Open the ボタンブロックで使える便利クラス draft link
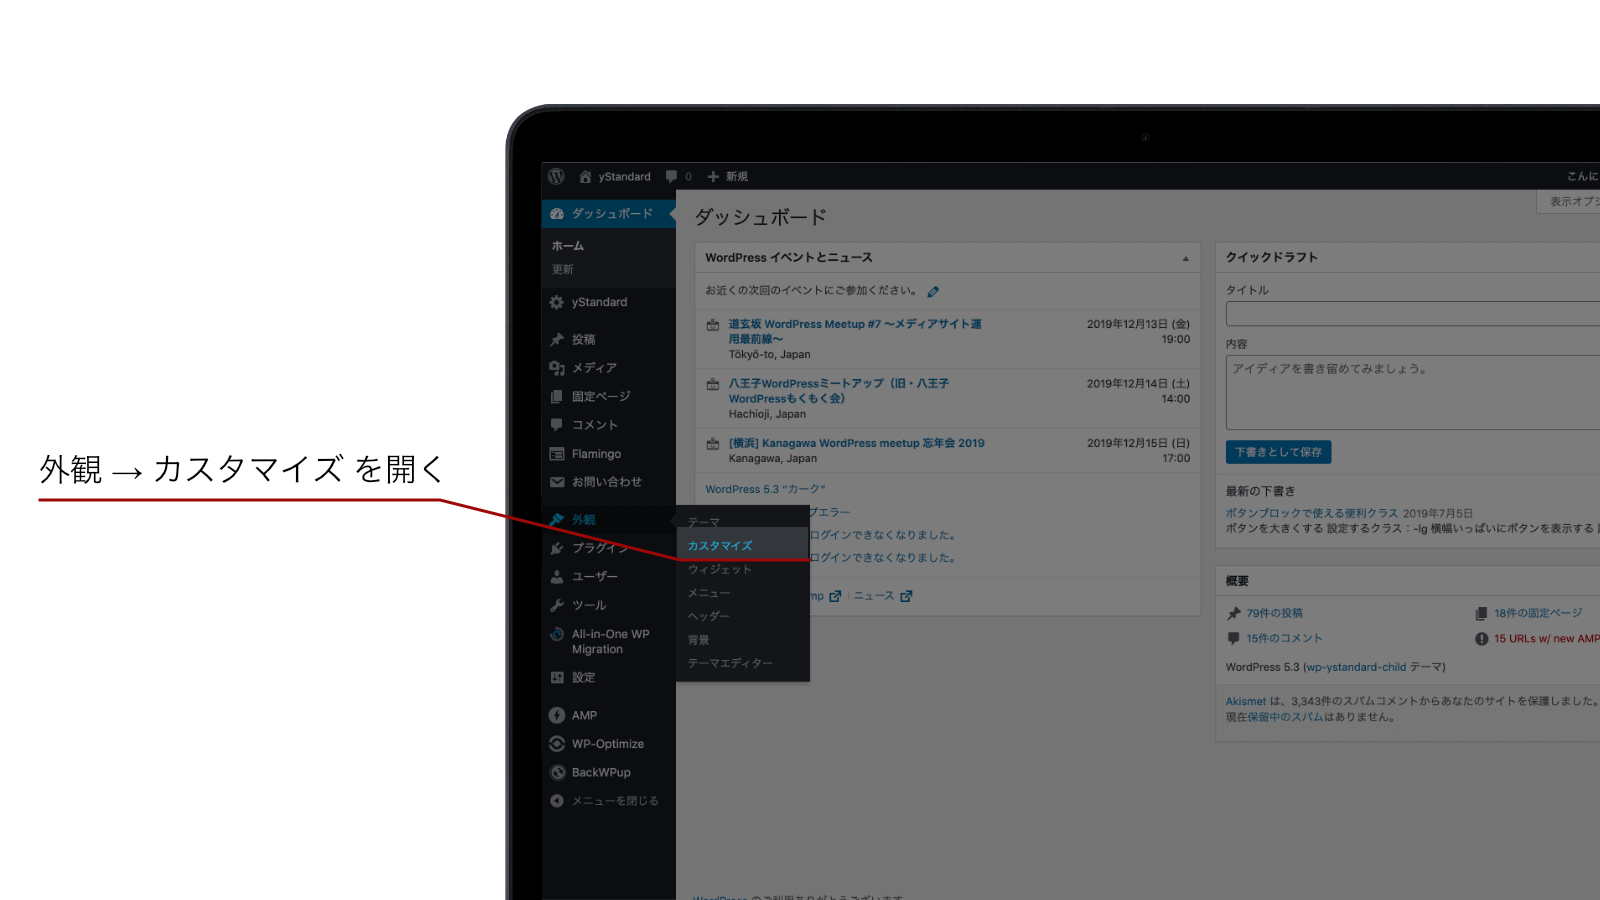Viewport: 1600px width, 900px height. click(x=1312, y=513)
